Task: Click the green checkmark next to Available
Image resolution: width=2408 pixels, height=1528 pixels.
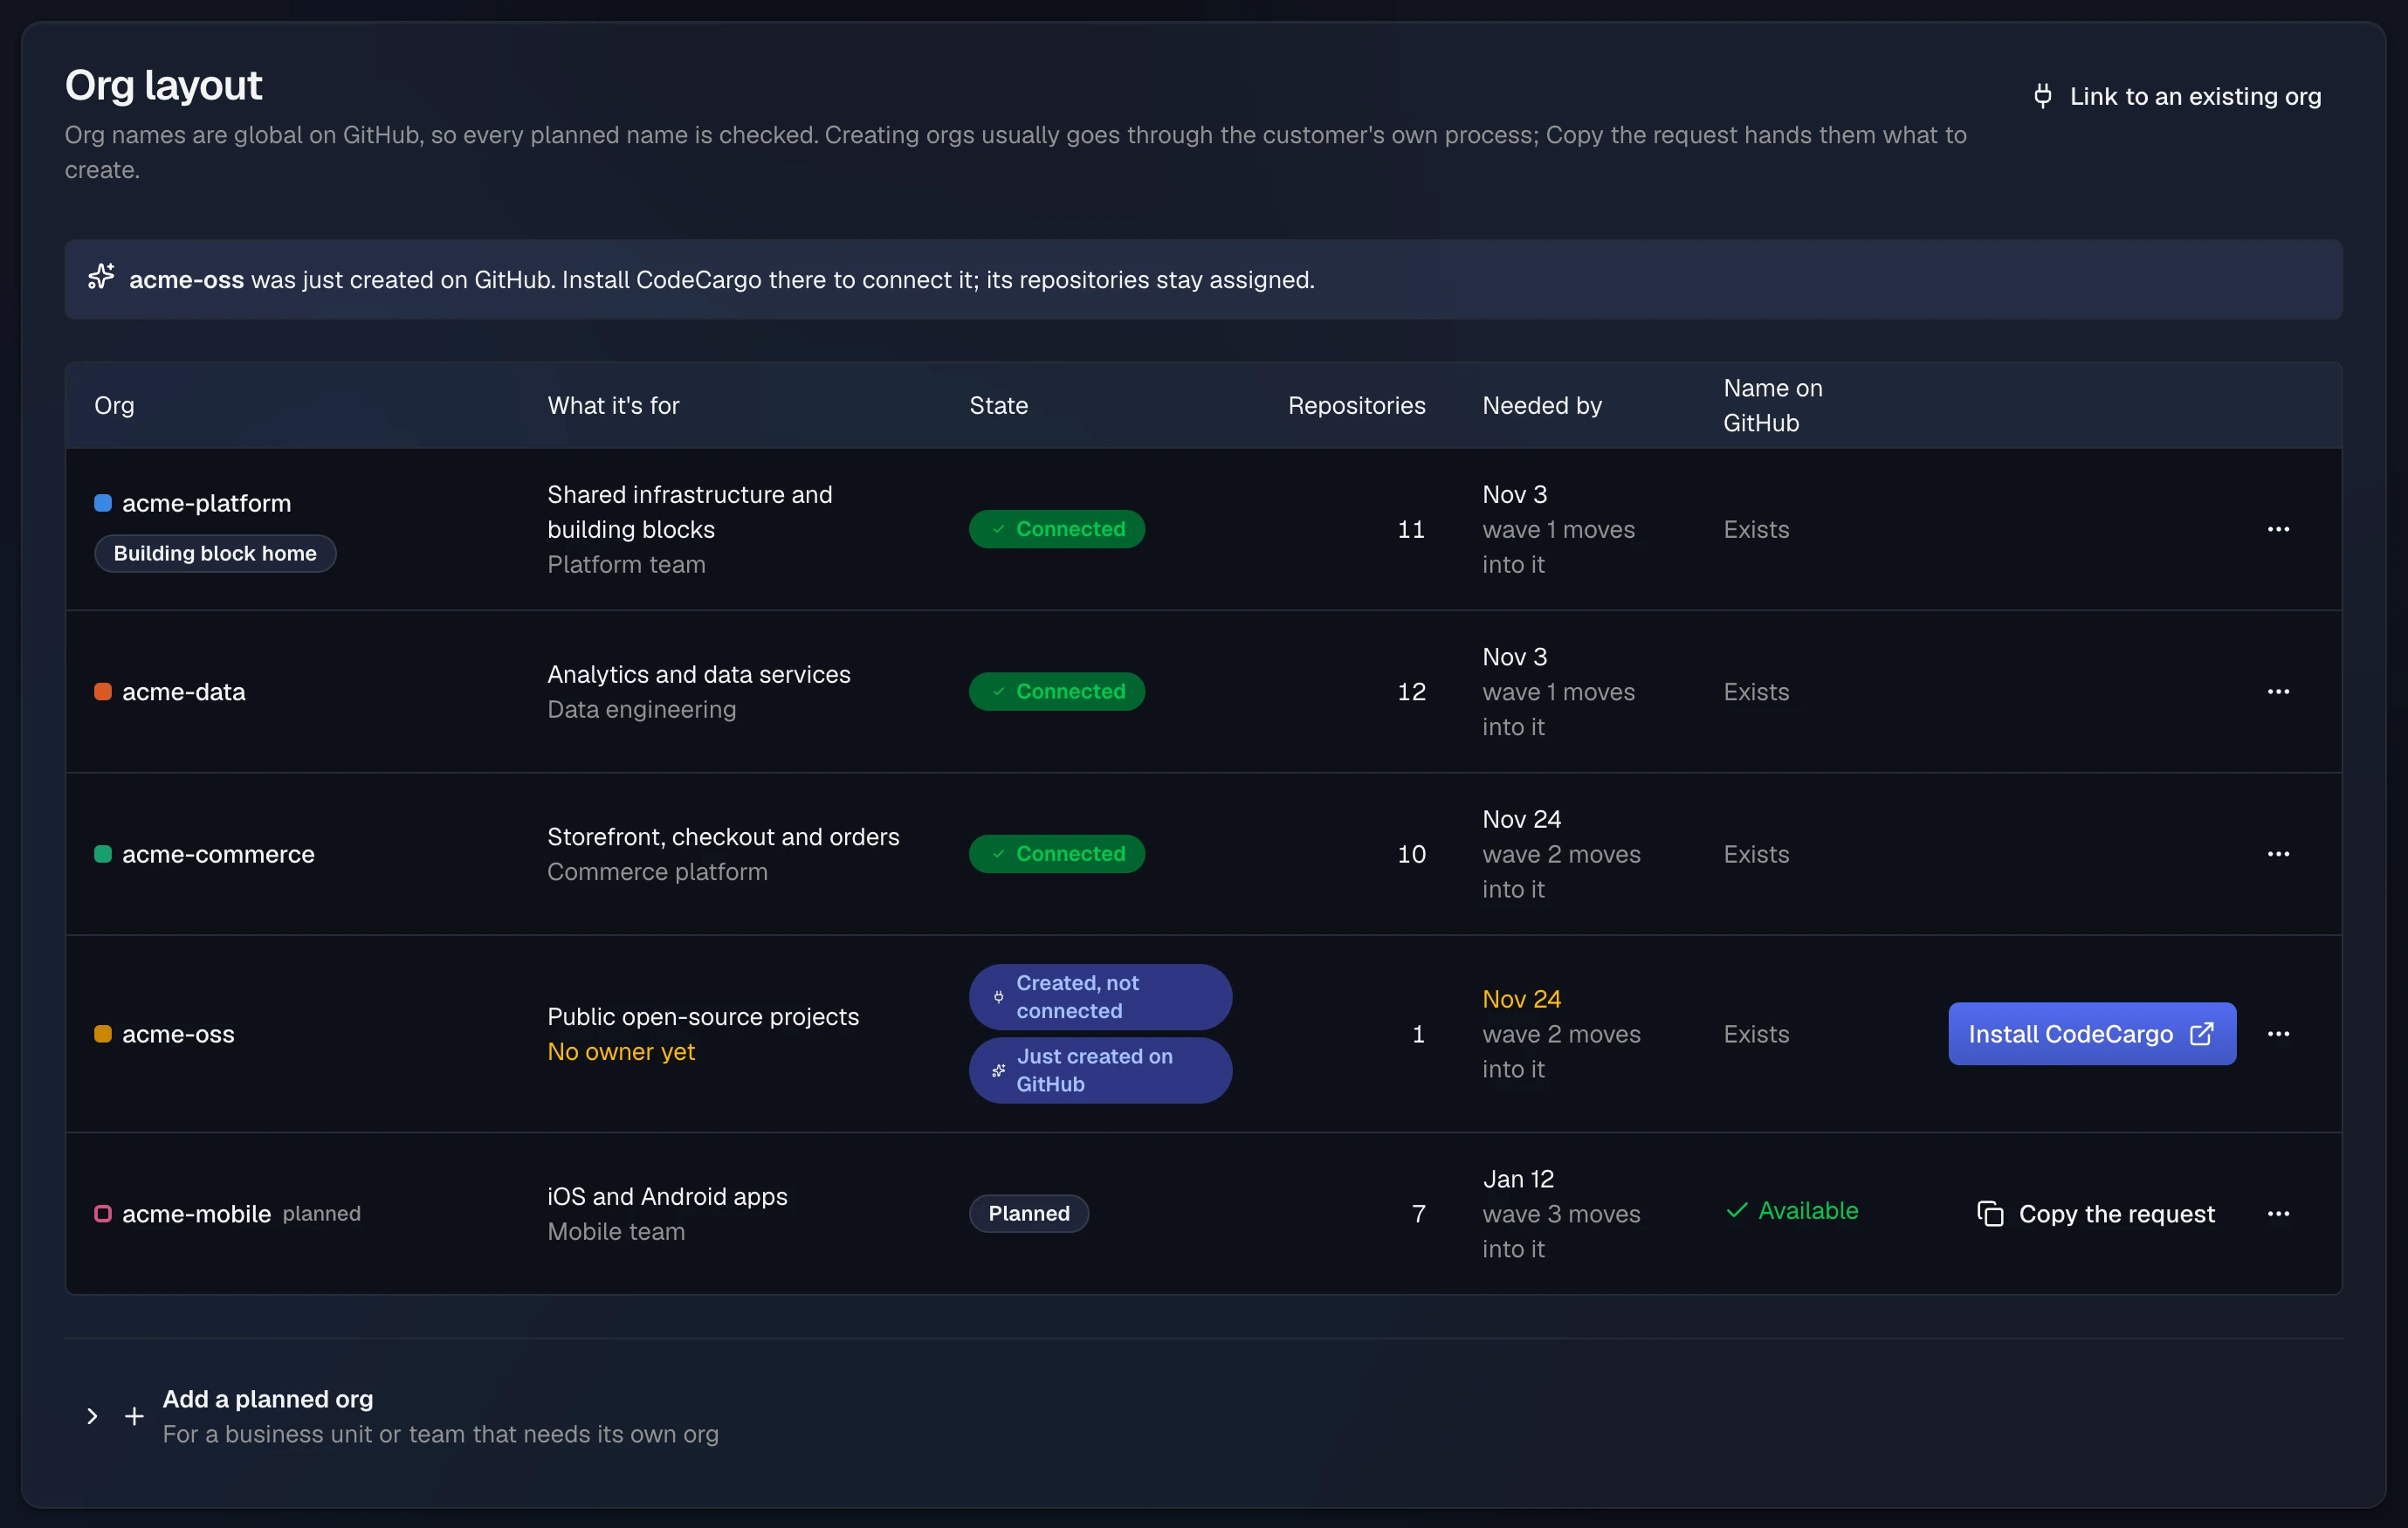Action: 1737,1210
